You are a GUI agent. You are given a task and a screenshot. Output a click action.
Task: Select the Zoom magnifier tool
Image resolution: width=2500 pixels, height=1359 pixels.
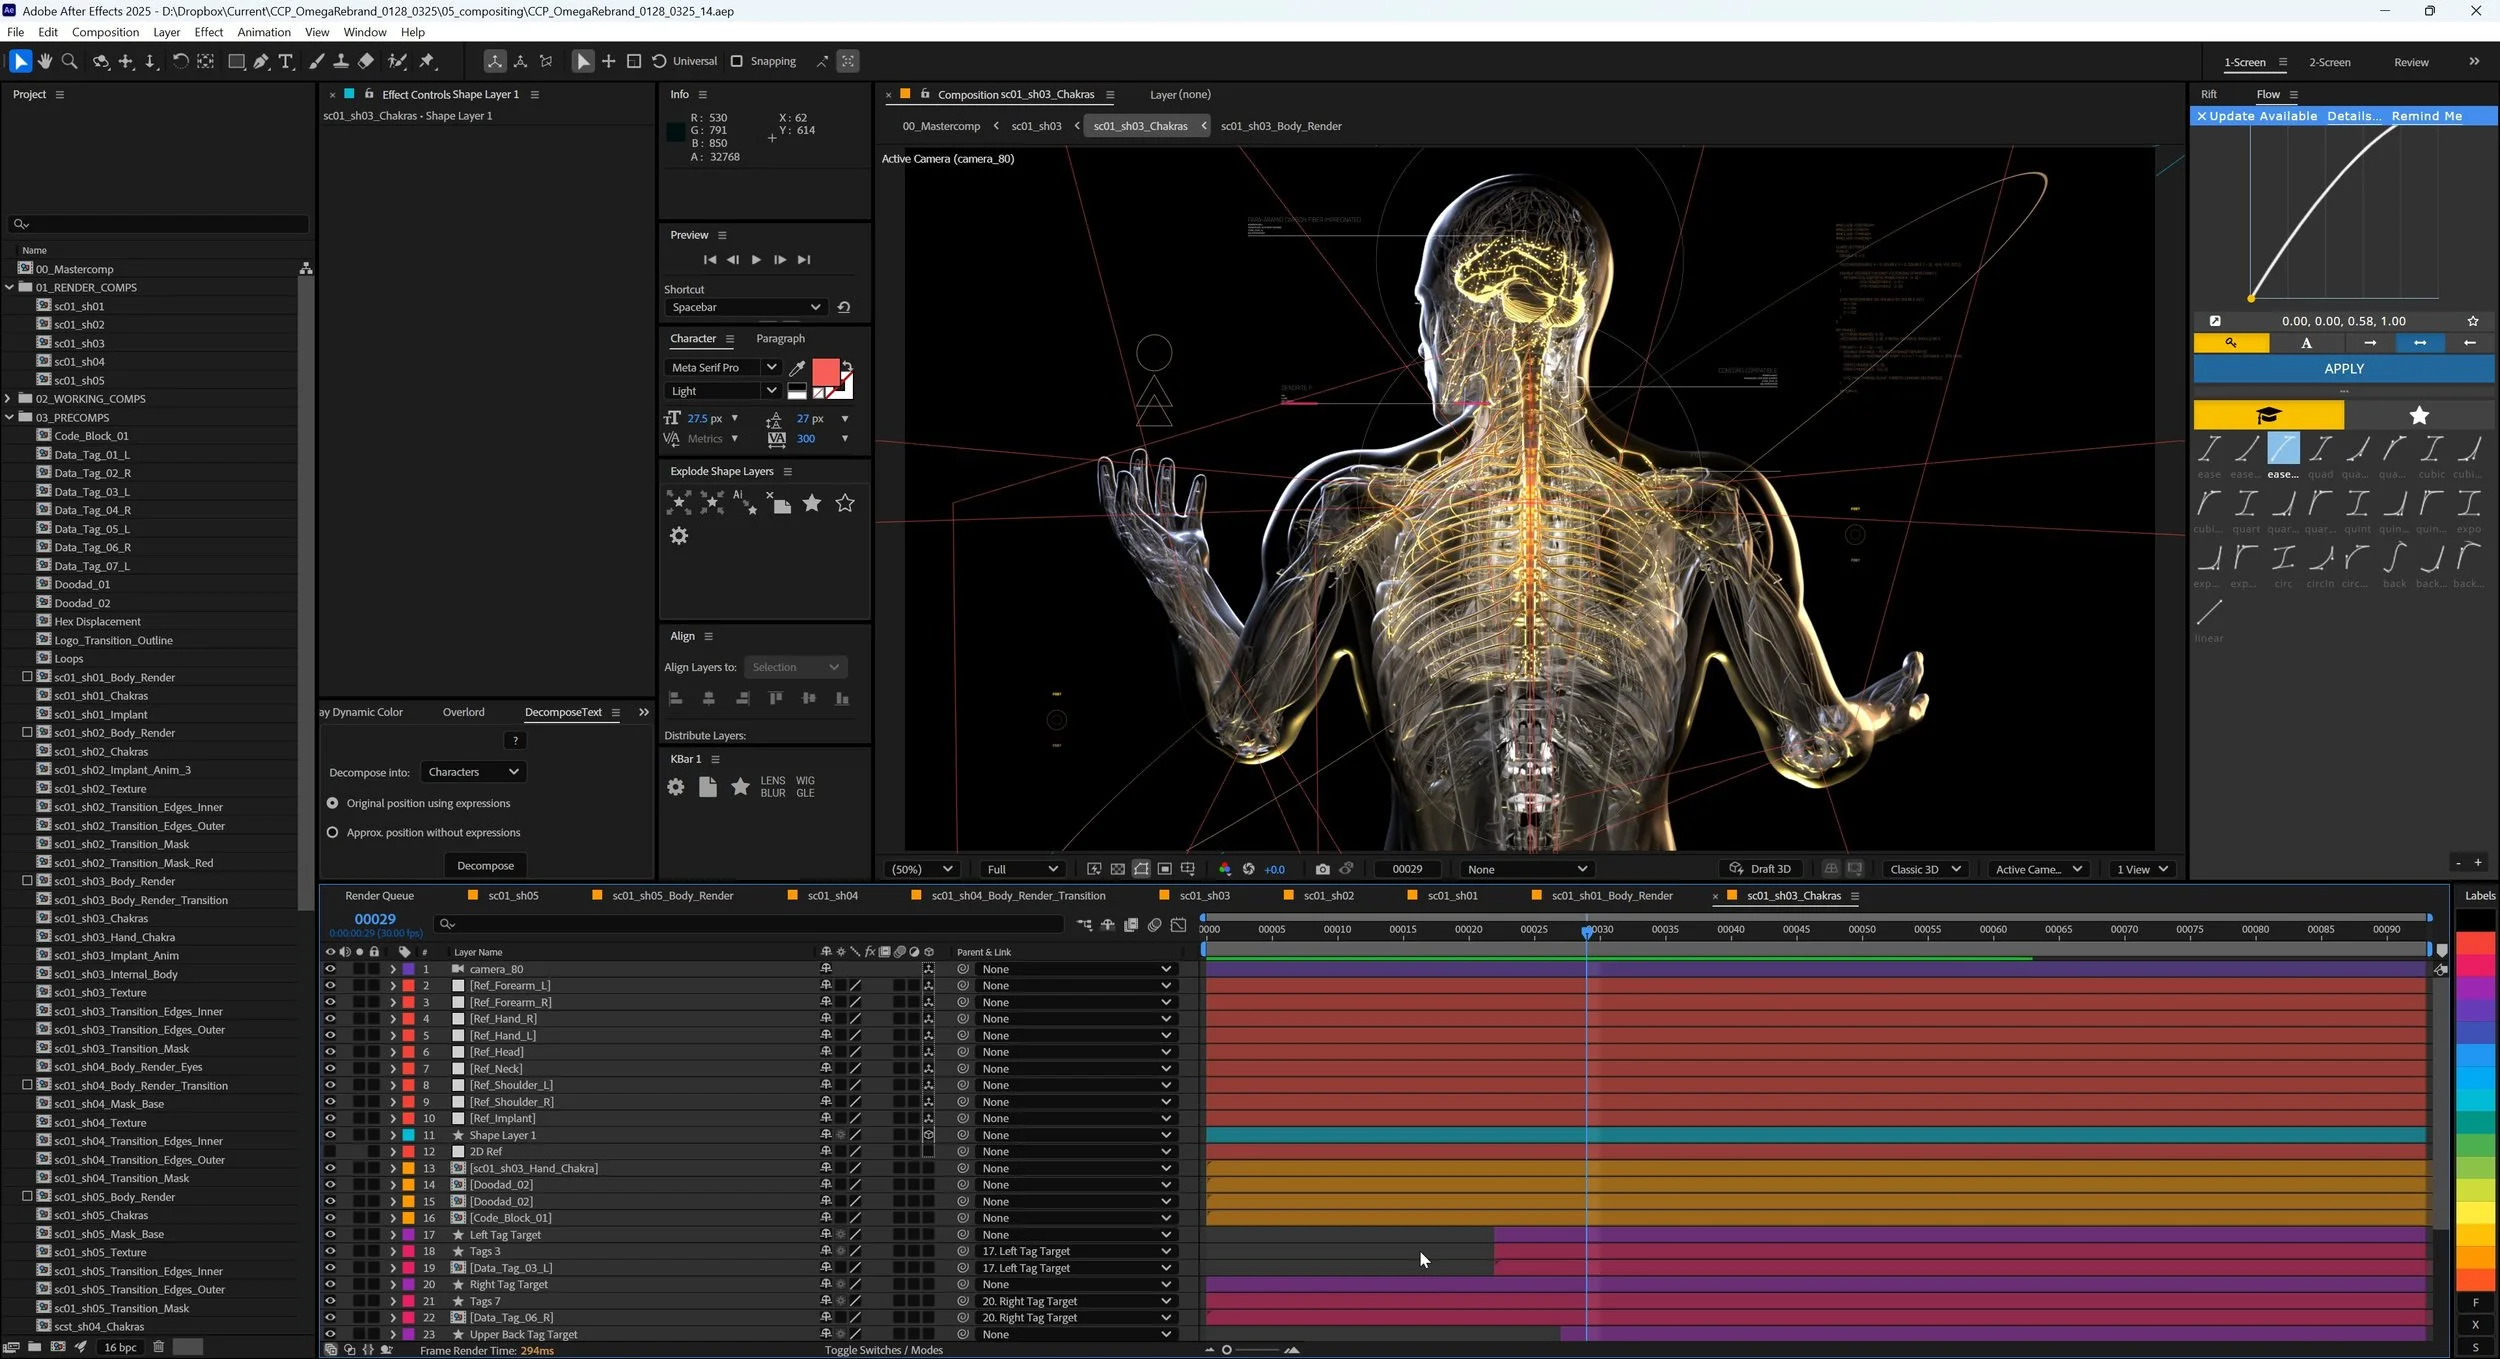point(69,62)
